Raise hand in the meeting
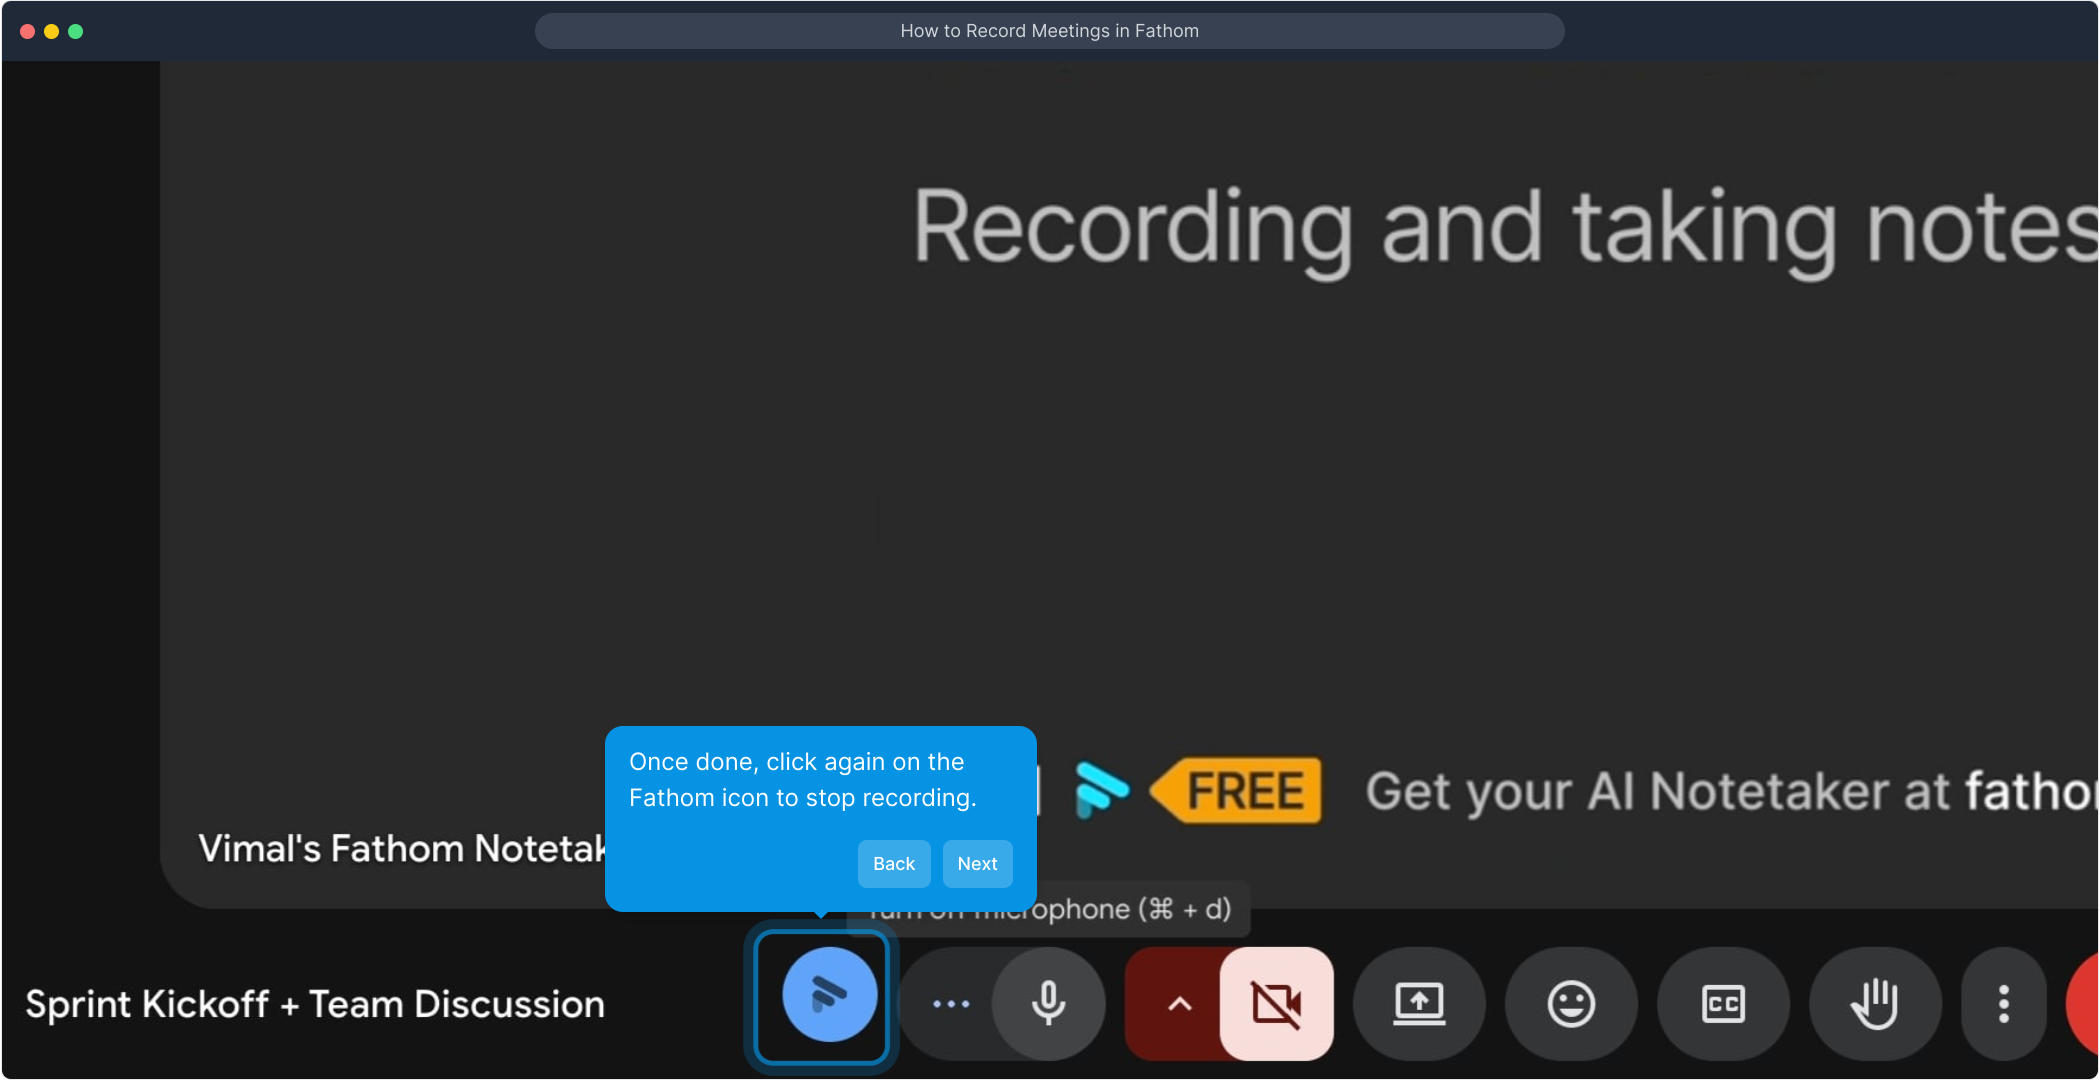Screen dimensions: 2100x1080 tap(1875, 1004)
